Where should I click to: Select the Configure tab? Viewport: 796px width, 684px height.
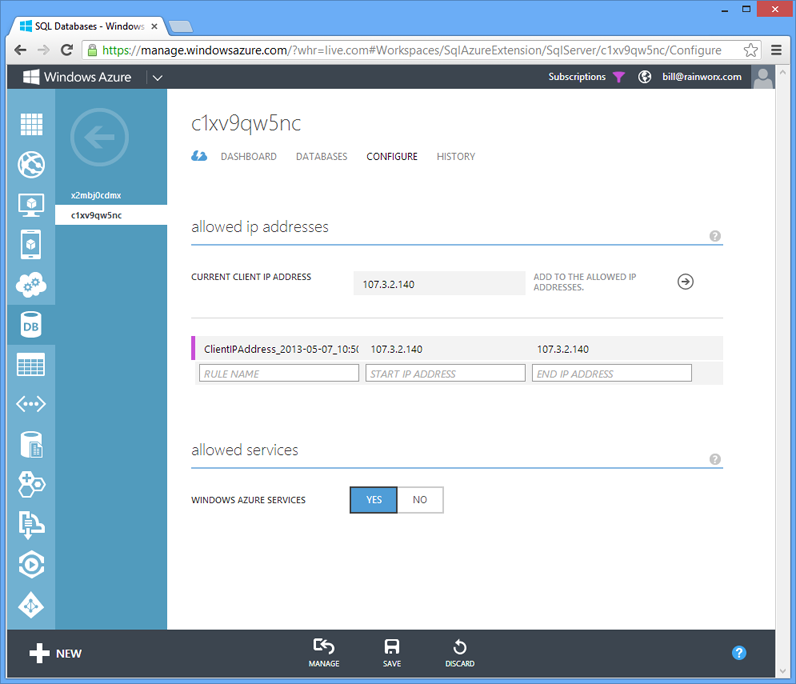pyautogui.click(x=392, y=156)
